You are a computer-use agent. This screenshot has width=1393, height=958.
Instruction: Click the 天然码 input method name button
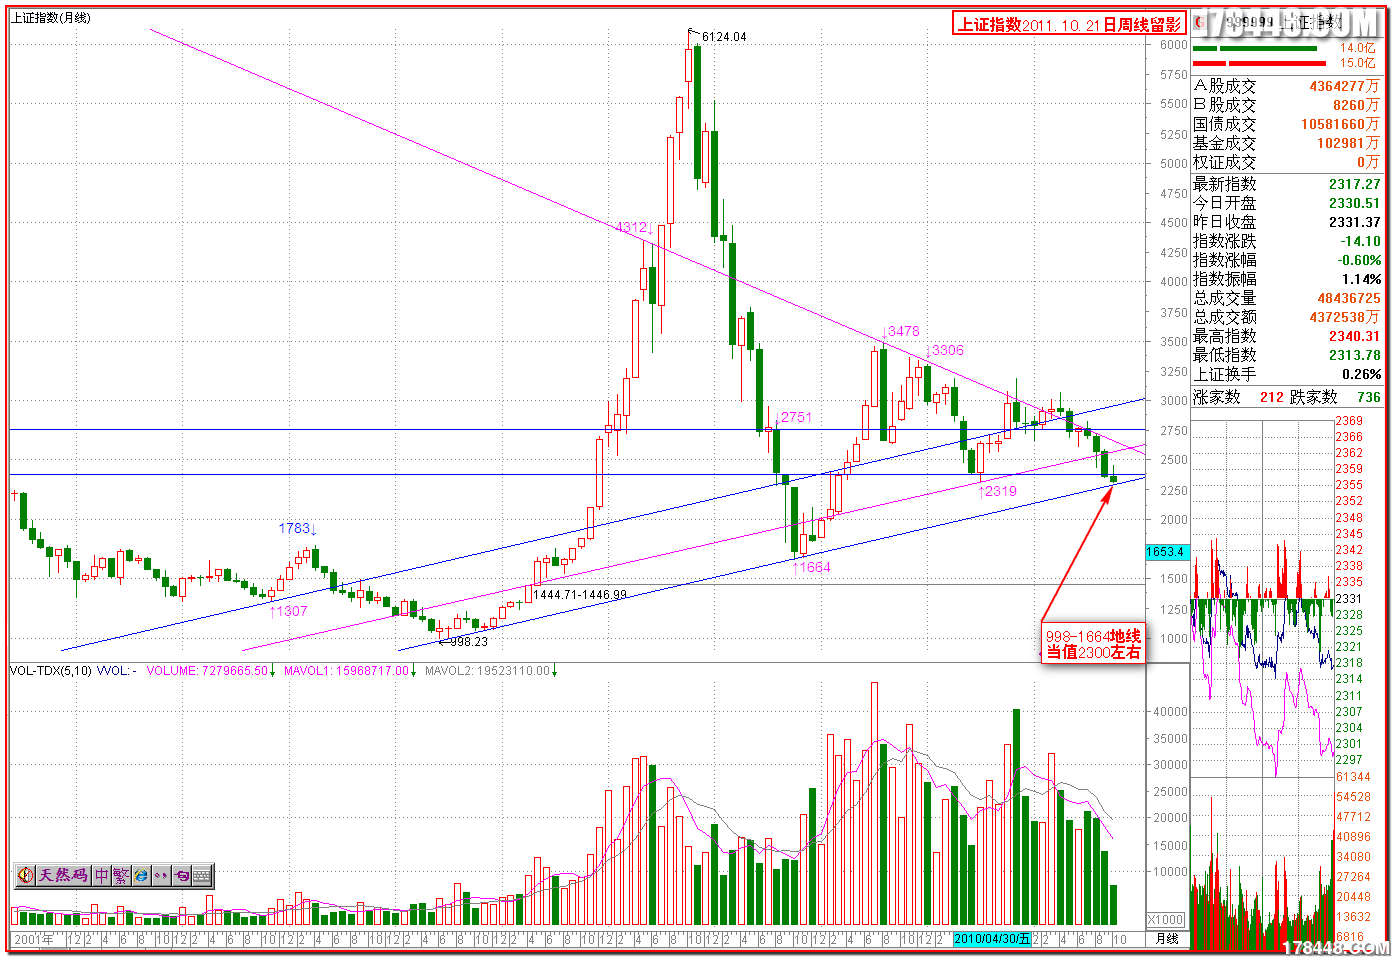tap(63, 876)
